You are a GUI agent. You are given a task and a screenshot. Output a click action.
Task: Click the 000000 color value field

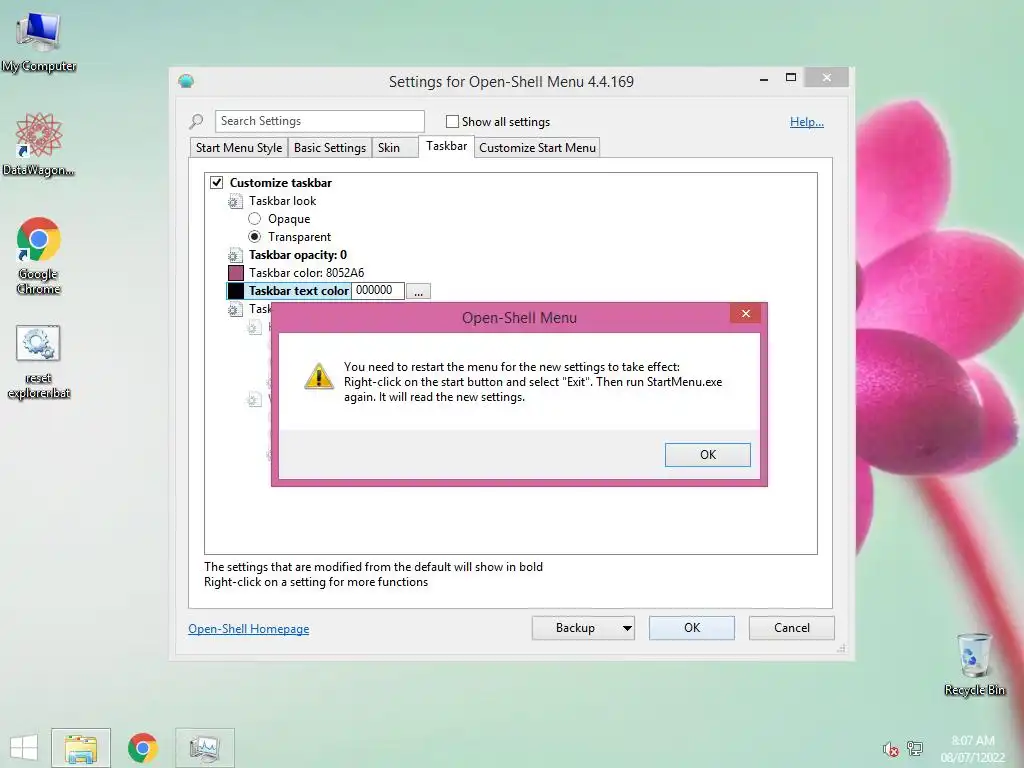[x=378, y=291]
